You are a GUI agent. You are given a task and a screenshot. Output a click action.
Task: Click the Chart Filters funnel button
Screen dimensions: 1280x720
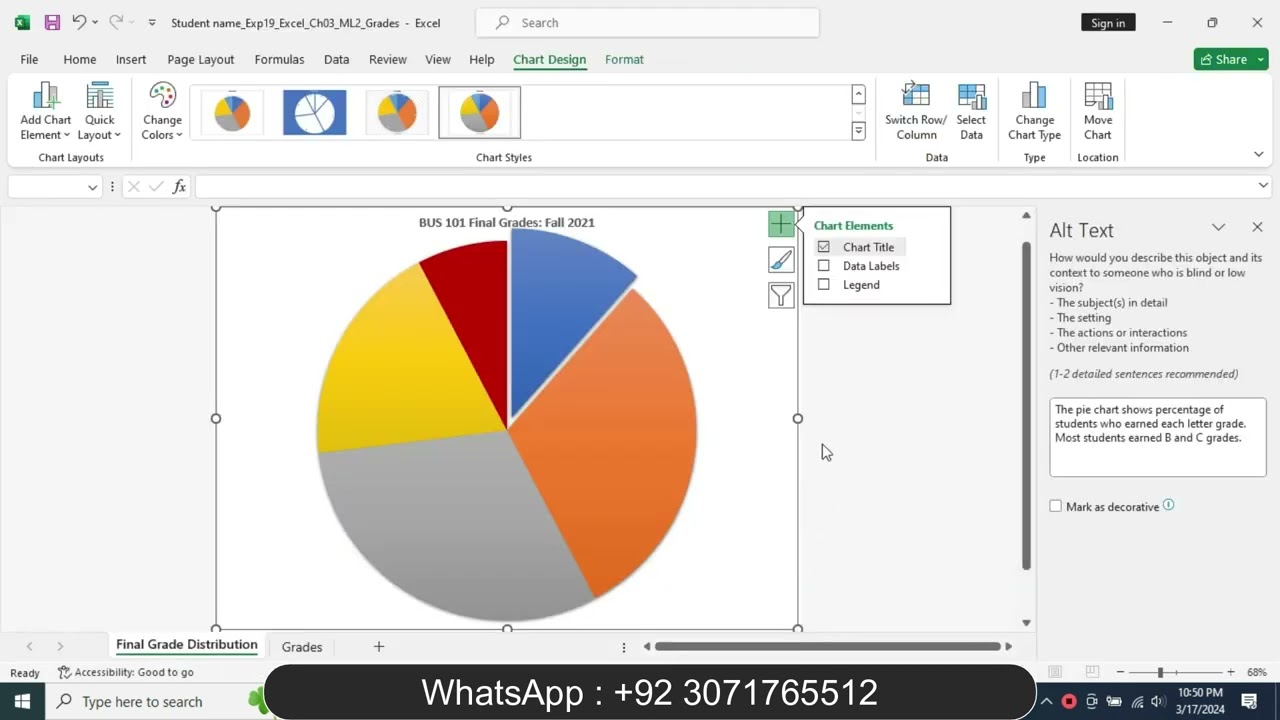pyautogui.click(x=781, y=295)
